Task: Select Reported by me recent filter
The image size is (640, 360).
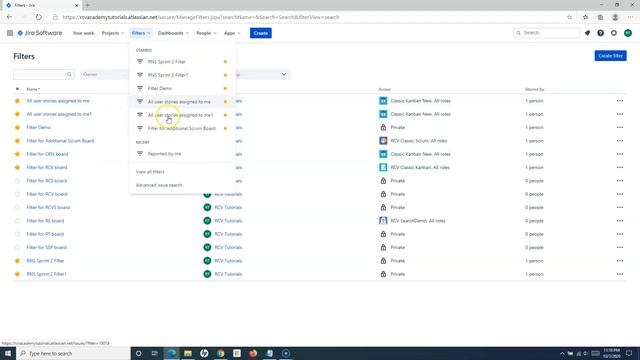Action: [182, 154]
